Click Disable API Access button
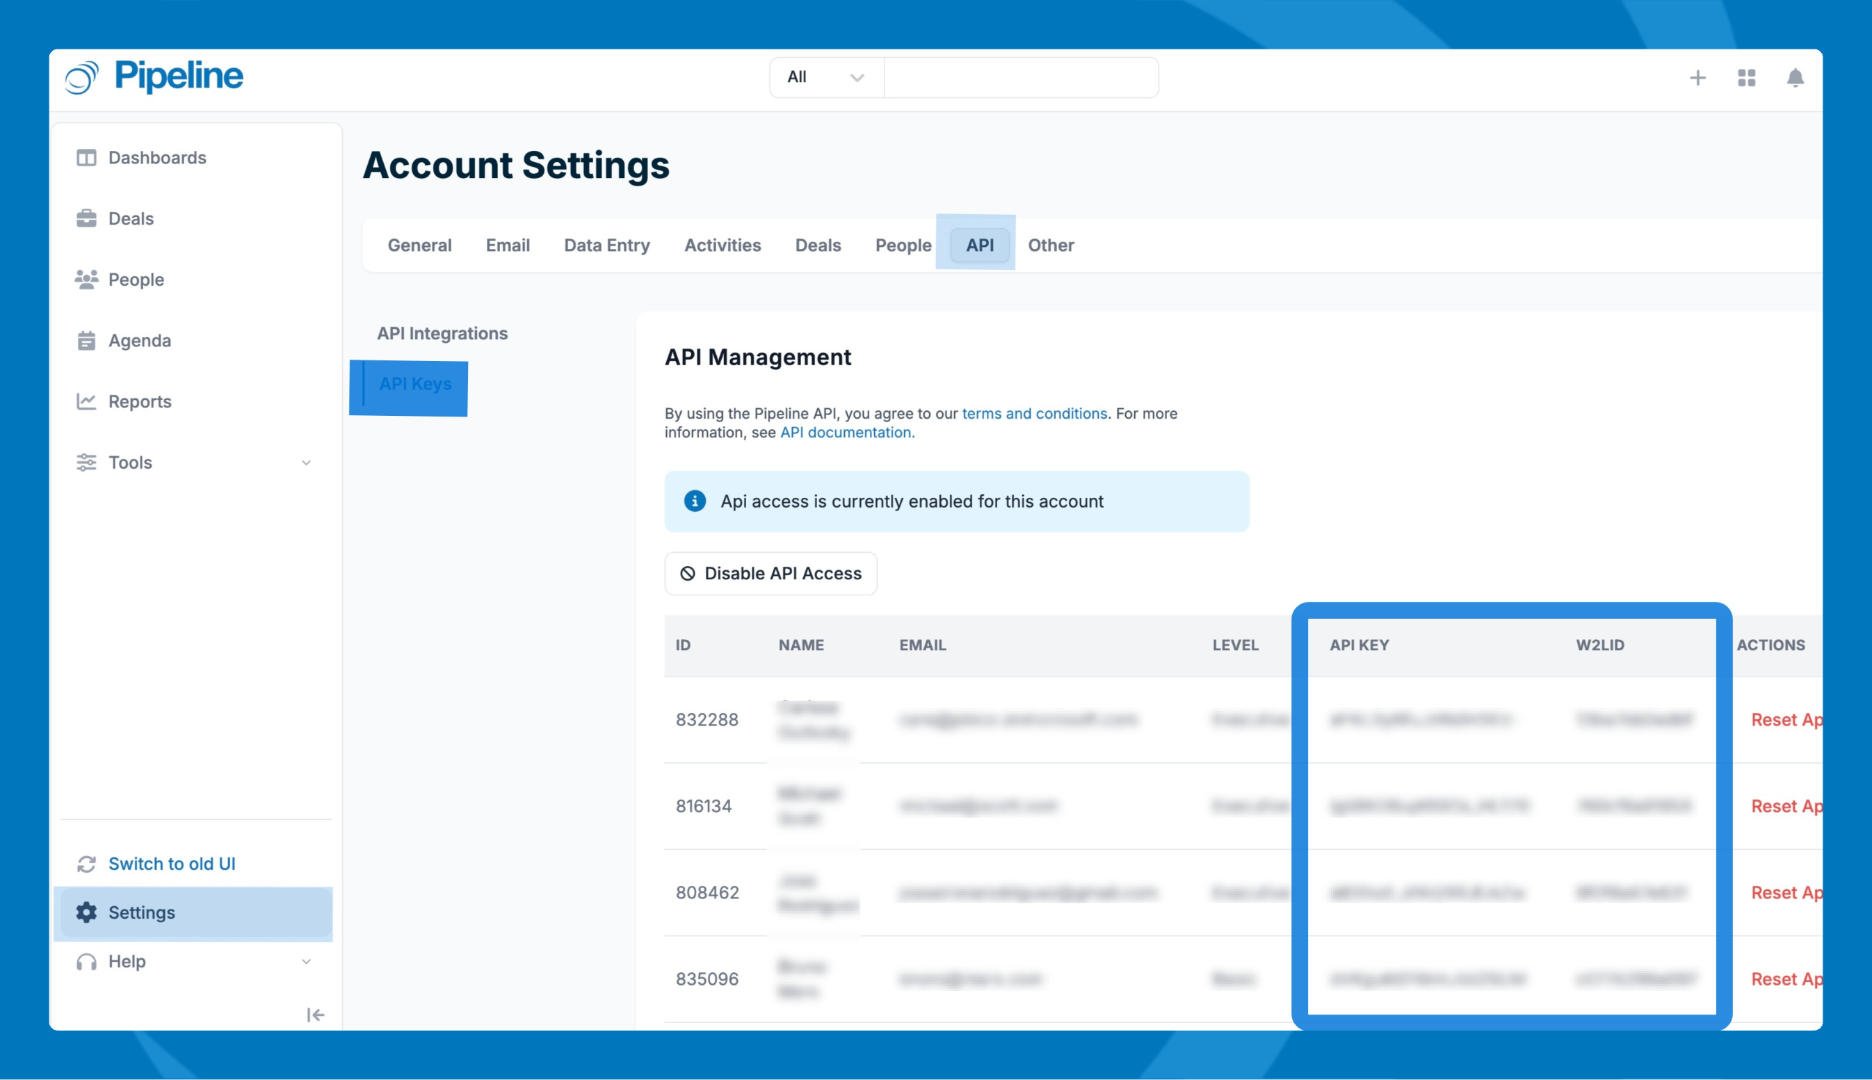Screen dimensions: 1872x1080 [x=771, y=574]
